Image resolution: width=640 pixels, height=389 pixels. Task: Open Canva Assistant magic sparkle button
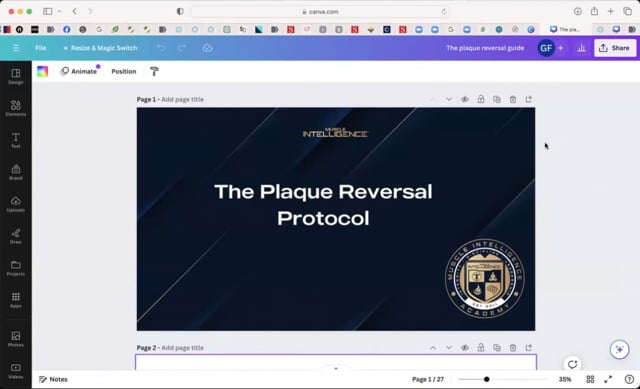click(619, 349)
